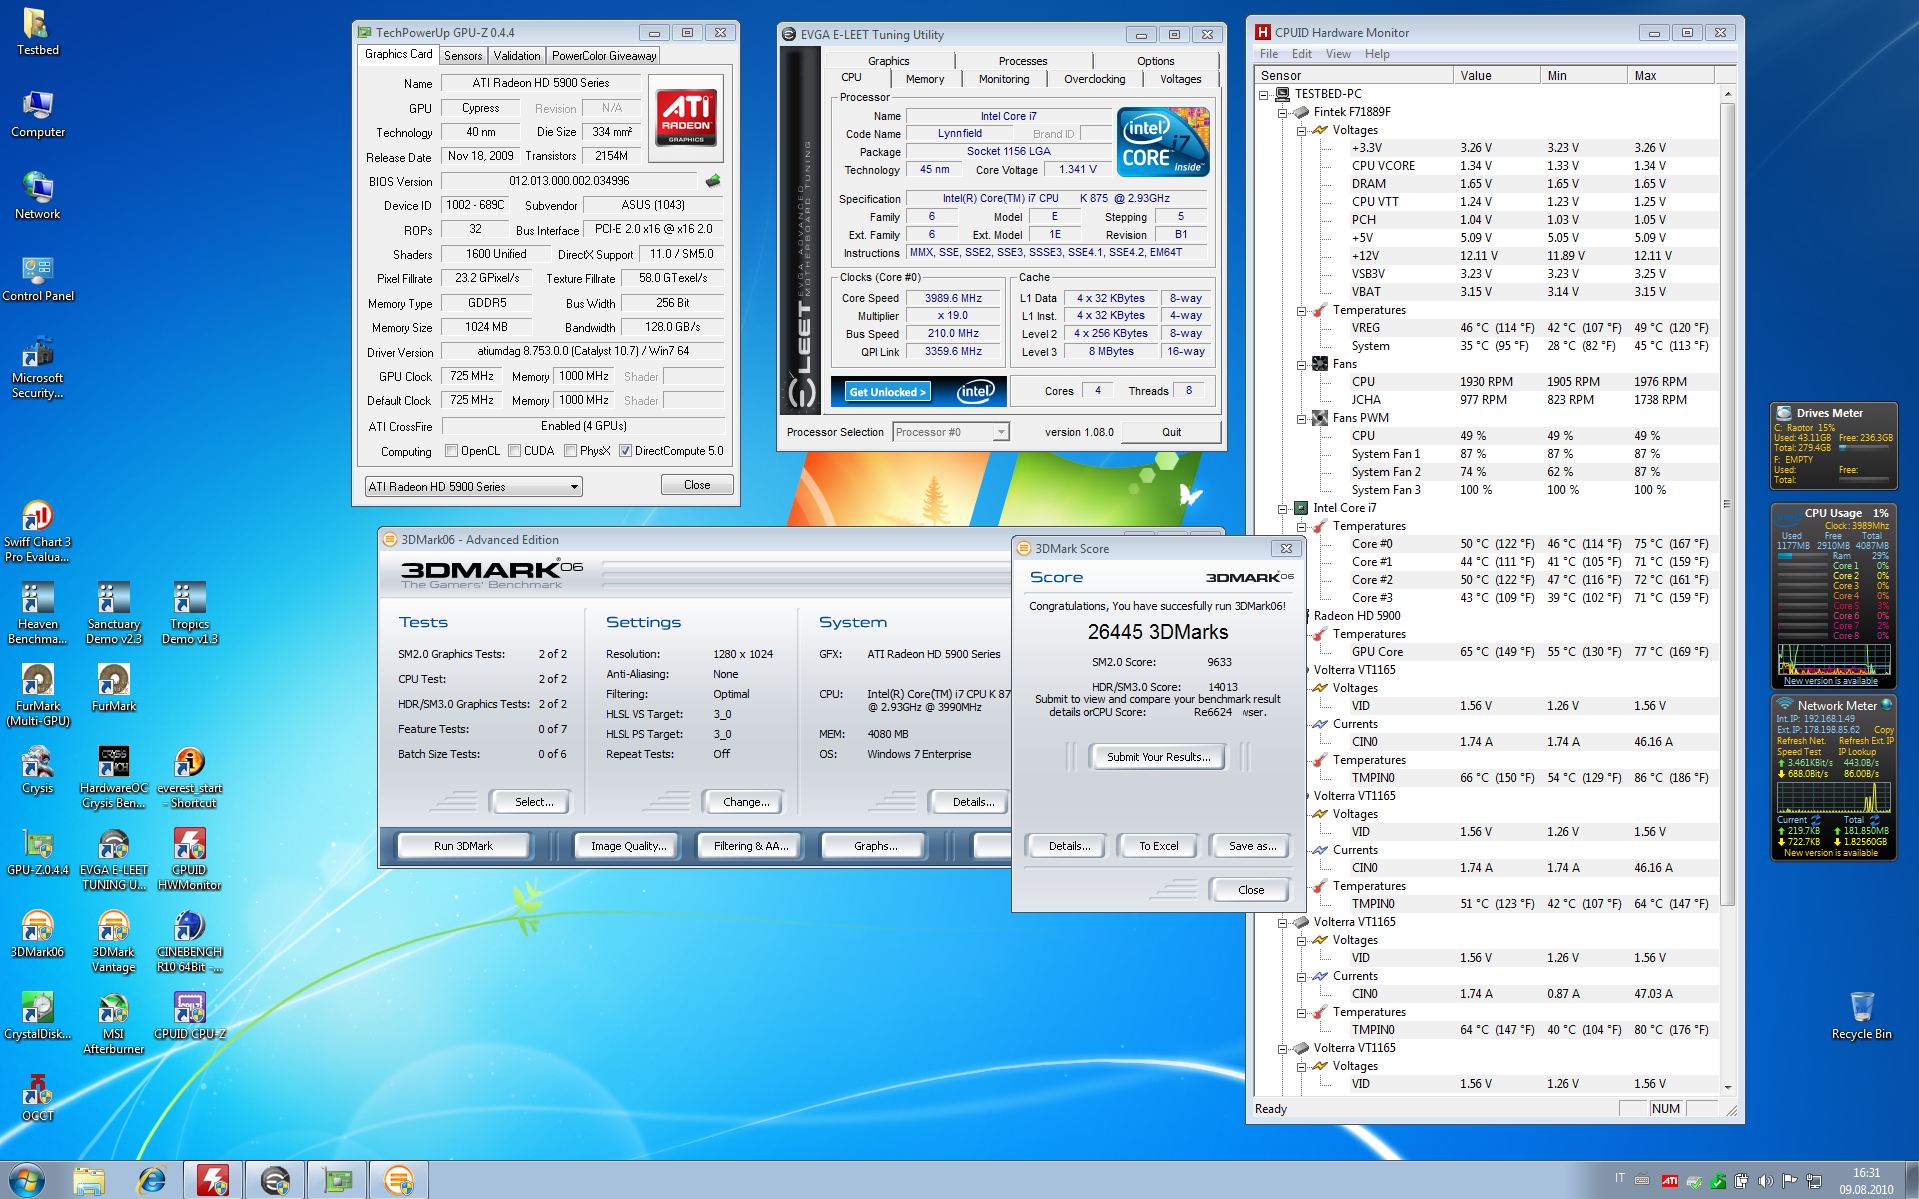Launch Swiff Chart 3 Pro shortcut
Viewport: 1919px width, 1199px height.
37,531
